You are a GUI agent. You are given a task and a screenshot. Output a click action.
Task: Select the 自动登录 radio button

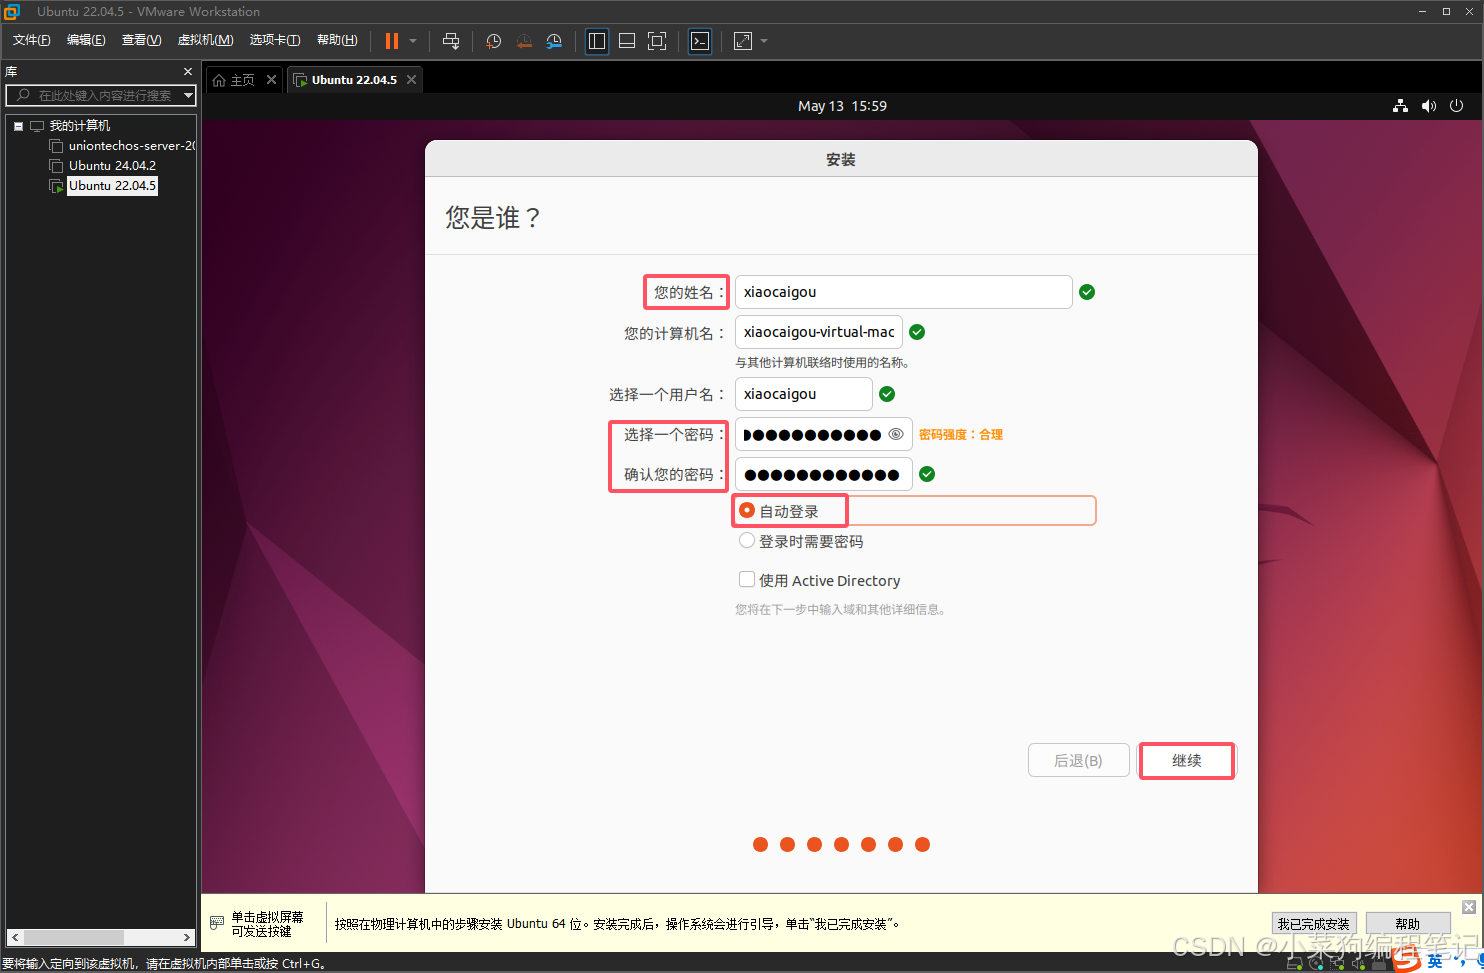tap(746, 510)
